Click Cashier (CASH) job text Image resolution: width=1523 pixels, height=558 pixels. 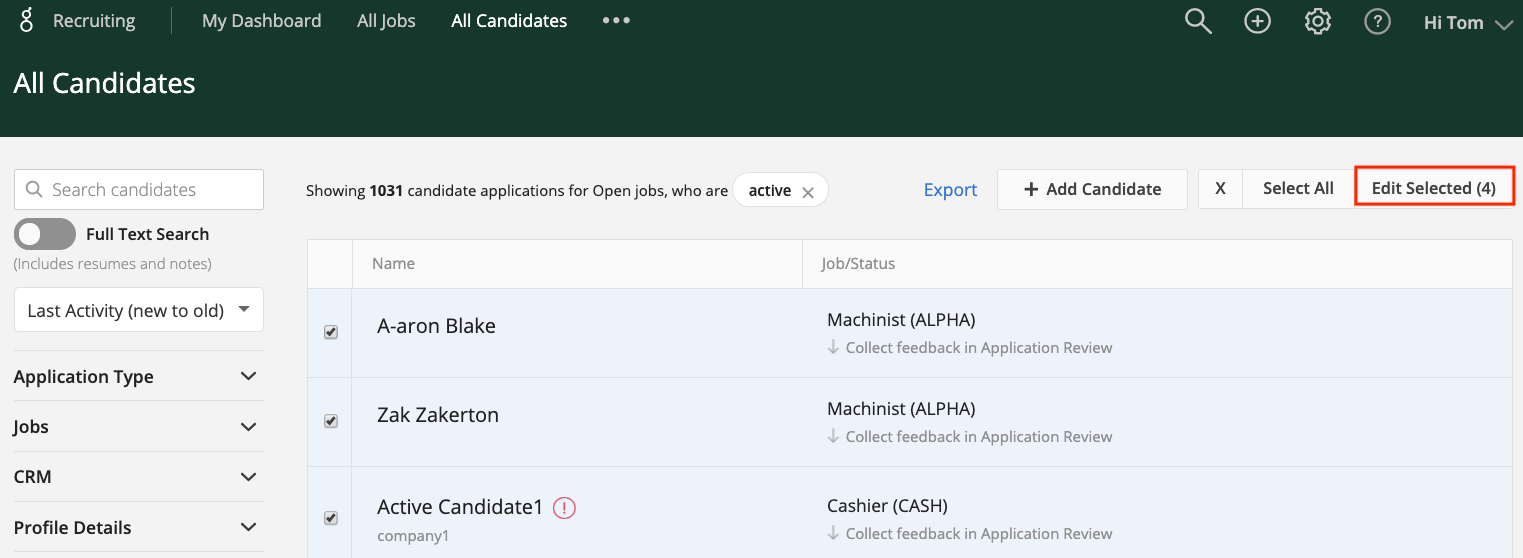887,506
